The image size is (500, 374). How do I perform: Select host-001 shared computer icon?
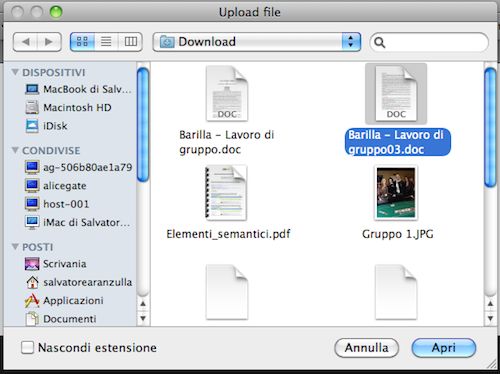click(32, 204)
